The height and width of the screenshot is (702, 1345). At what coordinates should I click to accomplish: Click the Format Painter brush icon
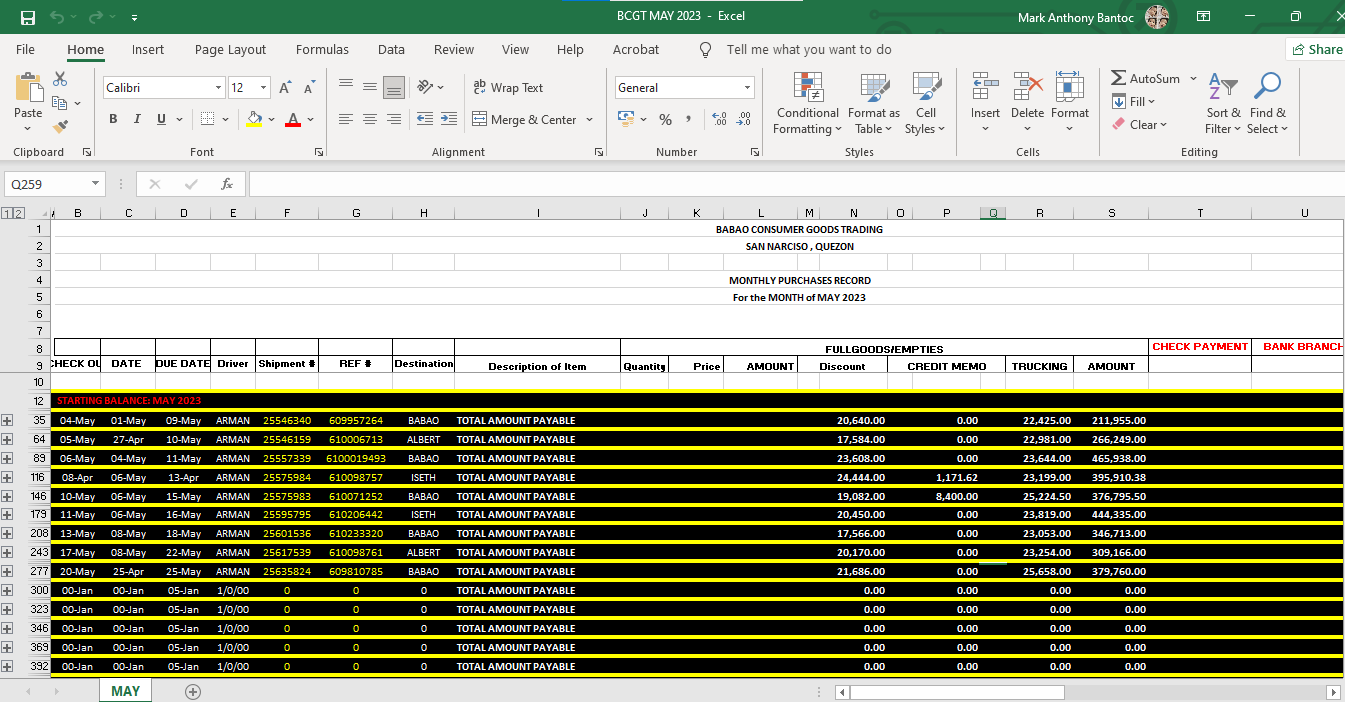point(60,127)
